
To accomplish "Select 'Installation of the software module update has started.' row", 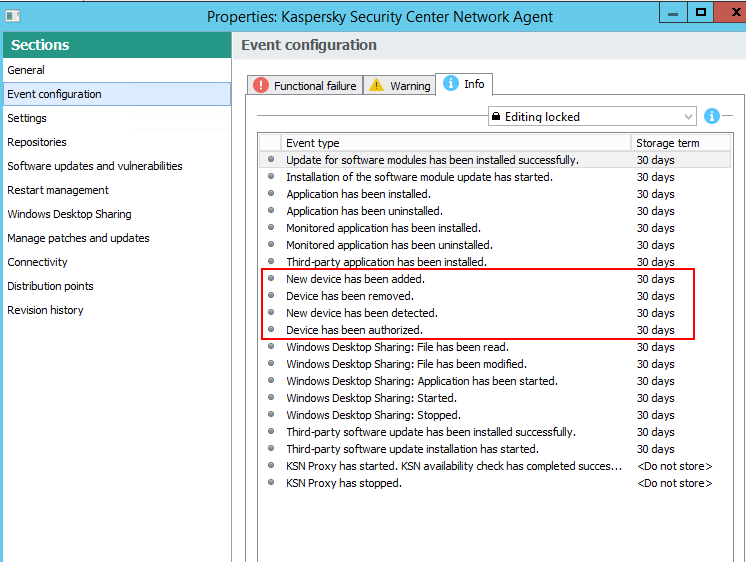I will [x=495, y=177].
